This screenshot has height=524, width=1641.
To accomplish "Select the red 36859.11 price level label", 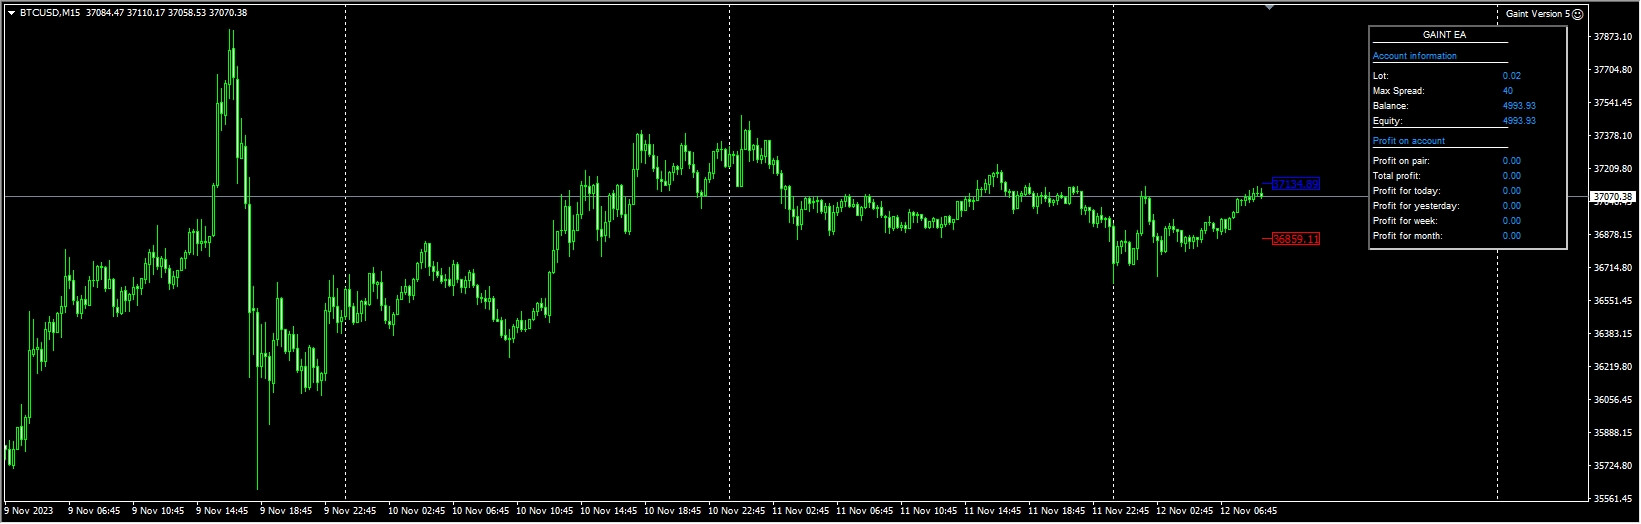I will pos(1295,239).
